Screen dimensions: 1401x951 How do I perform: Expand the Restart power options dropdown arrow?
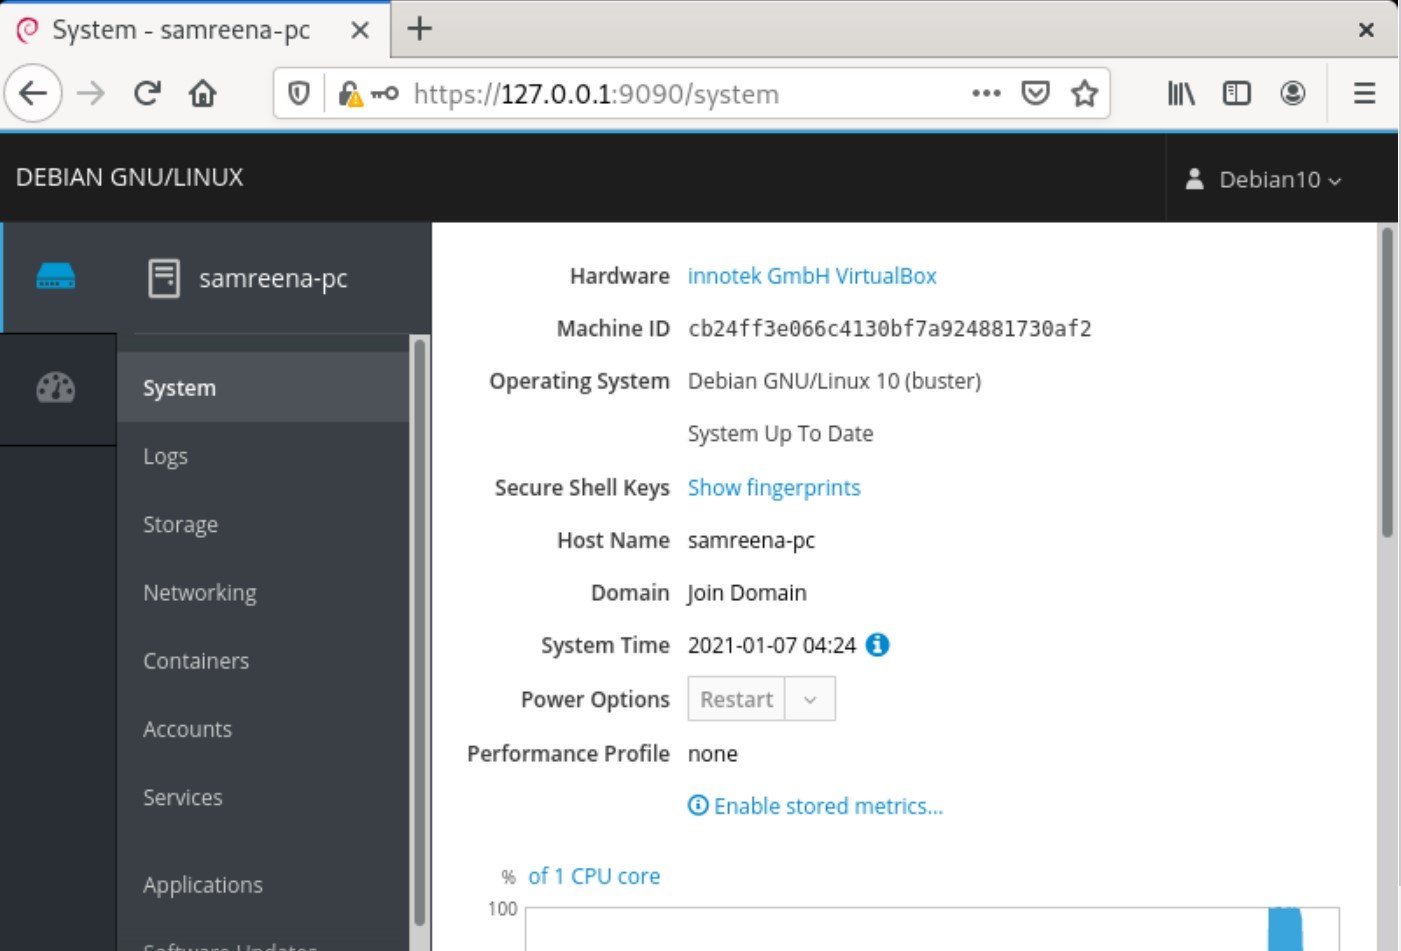click(x=810, y=699)
